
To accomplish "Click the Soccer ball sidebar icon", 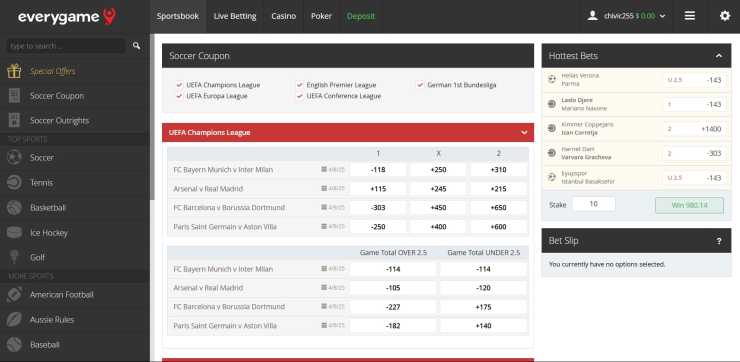I will [14, 157].
